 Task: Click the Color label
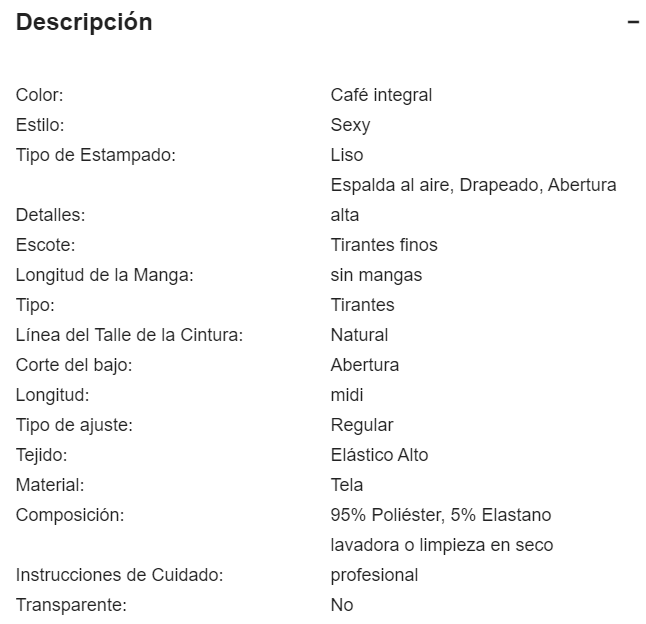point(40,95)
